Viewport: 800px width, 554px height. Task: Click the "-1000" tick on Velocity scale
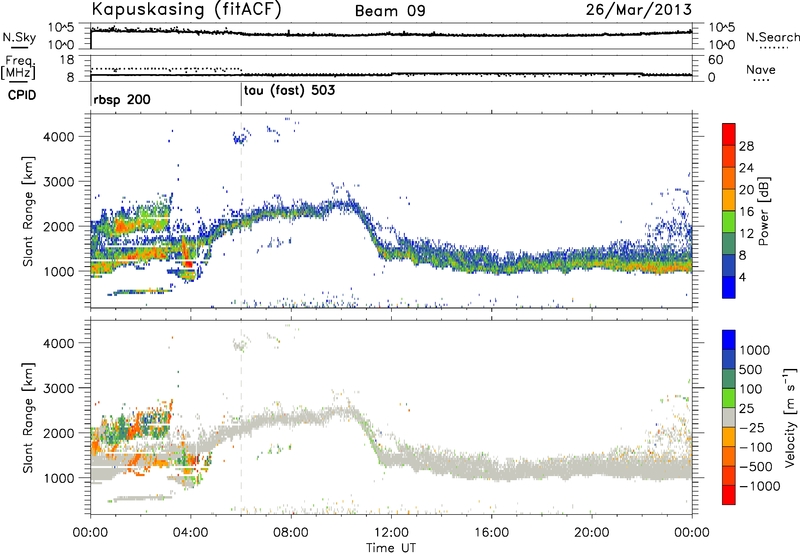[759, 486]
